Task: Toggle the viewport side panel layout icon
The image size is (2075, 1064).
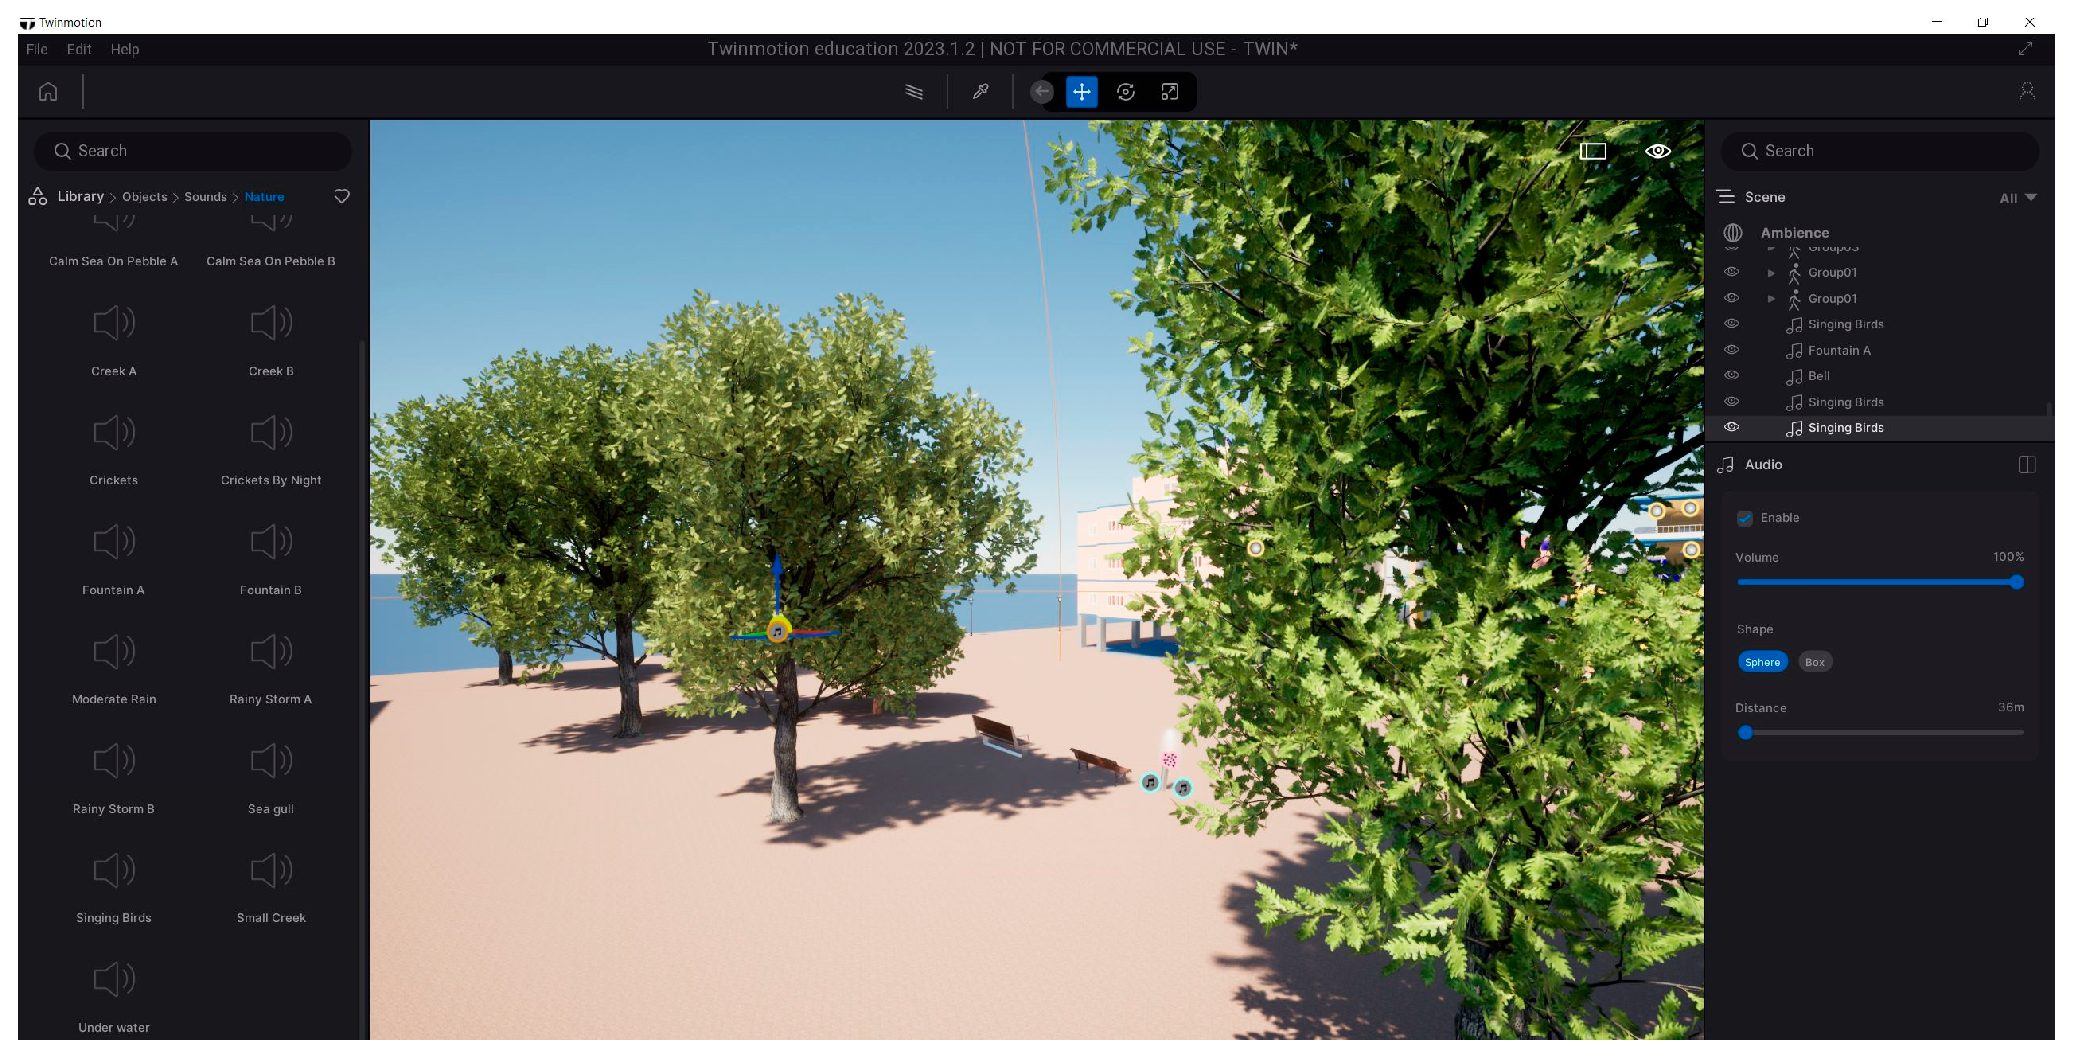Action: [1593, 151]
